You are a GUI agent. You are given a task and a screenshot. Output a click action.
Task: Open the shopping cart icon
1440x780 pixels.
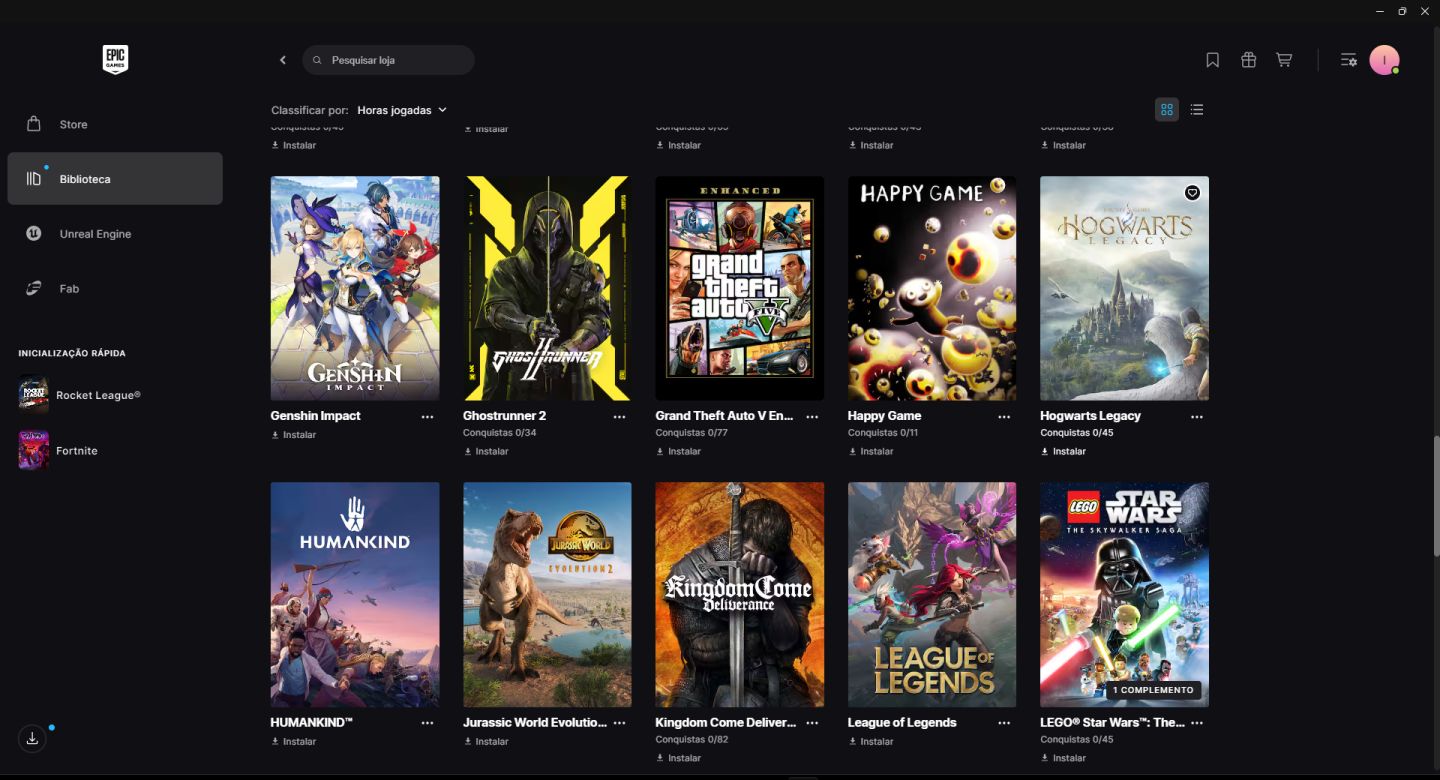[x=1284, y=60]
